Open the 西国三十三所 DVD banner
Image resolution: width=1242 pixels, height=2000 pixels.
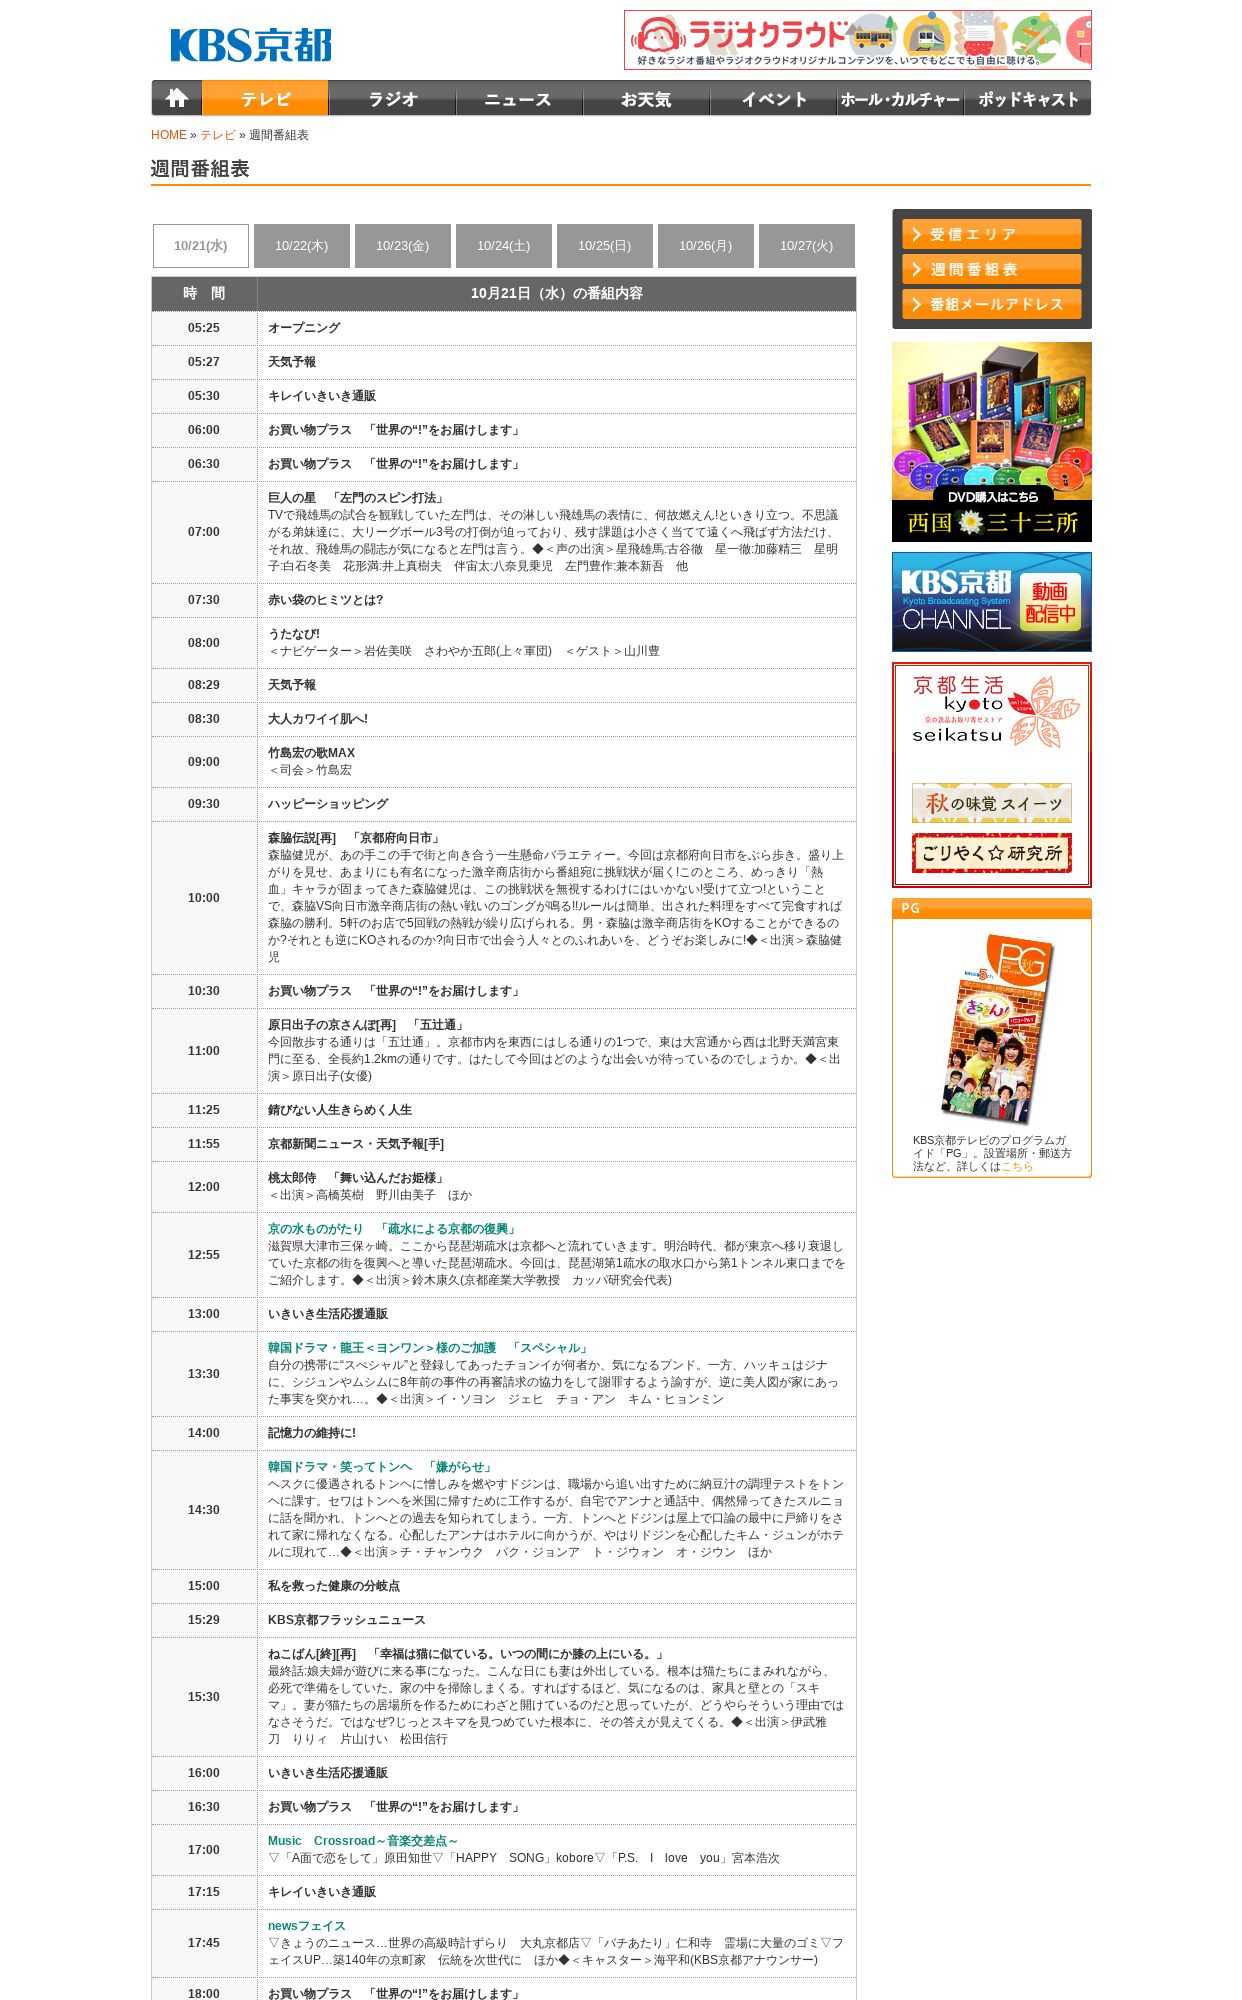point(992,442)
